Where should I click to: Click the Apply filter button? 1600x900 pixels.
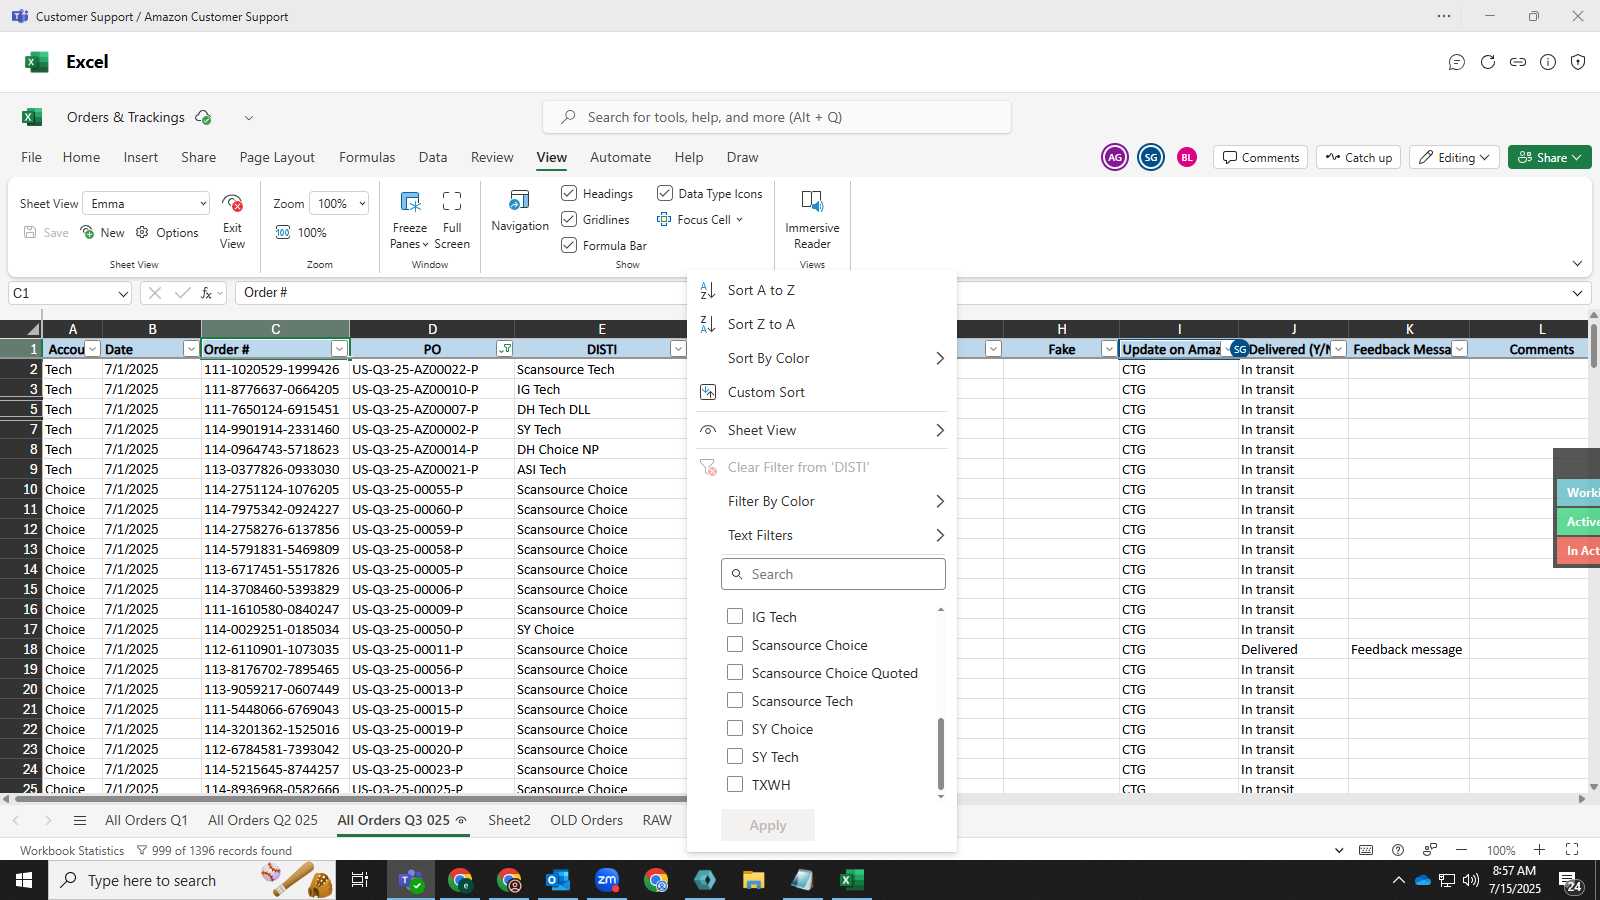click(x=768, y=825)
